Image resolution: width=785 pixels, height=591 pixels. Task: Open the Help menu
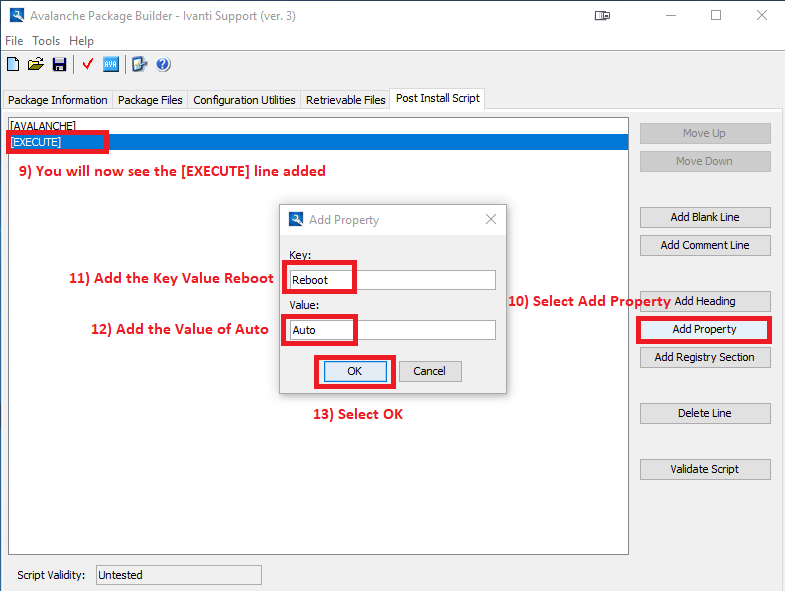(81, 41)
